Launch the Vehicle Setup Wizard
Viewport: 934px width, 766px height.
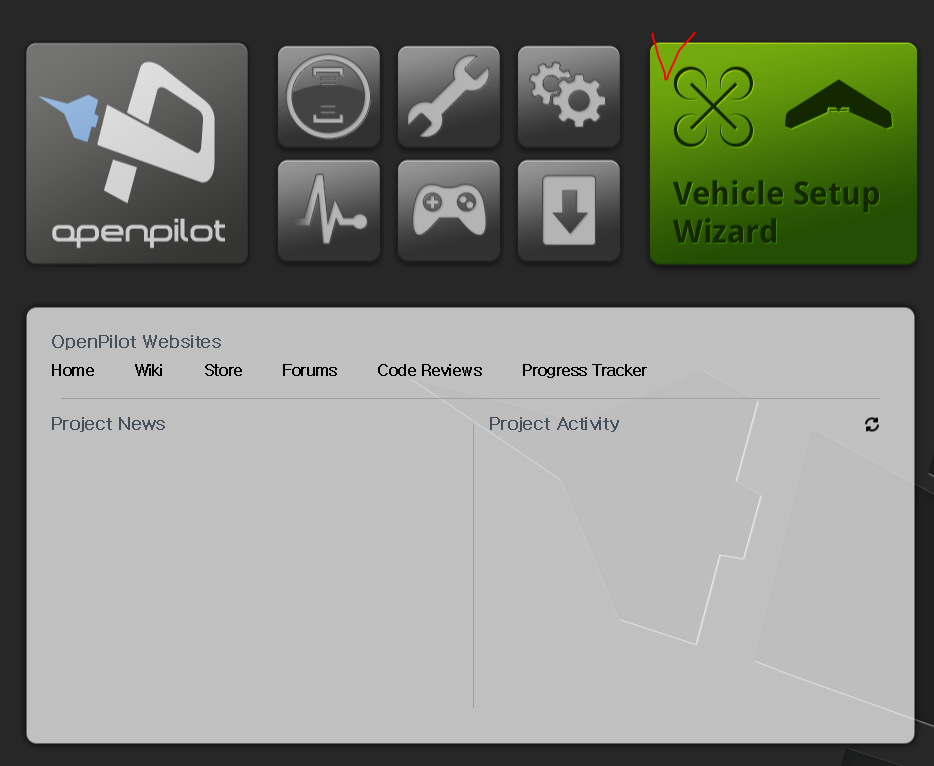[783, 153]
